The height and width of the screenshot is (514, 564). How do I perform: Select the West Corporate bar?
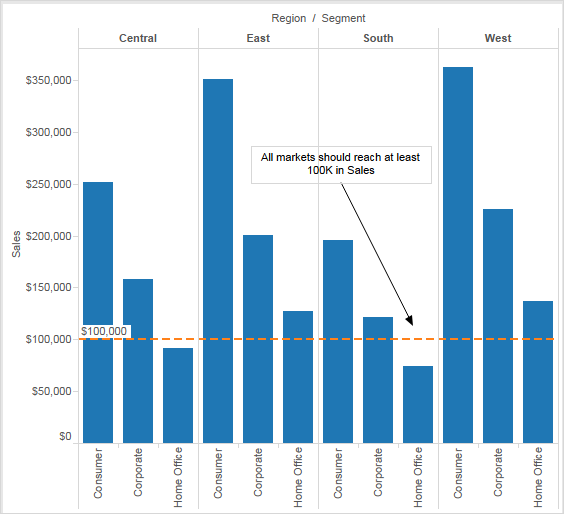[498, 326]
